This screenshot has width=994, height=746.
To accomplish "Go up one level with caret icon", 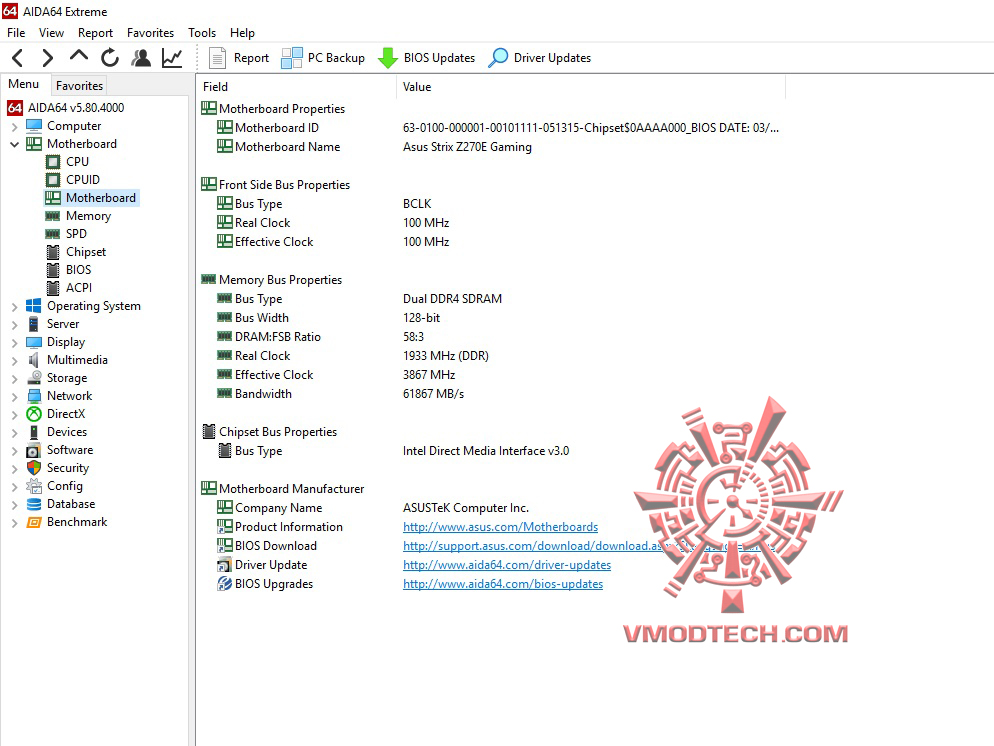I will (x=79, y=56).
